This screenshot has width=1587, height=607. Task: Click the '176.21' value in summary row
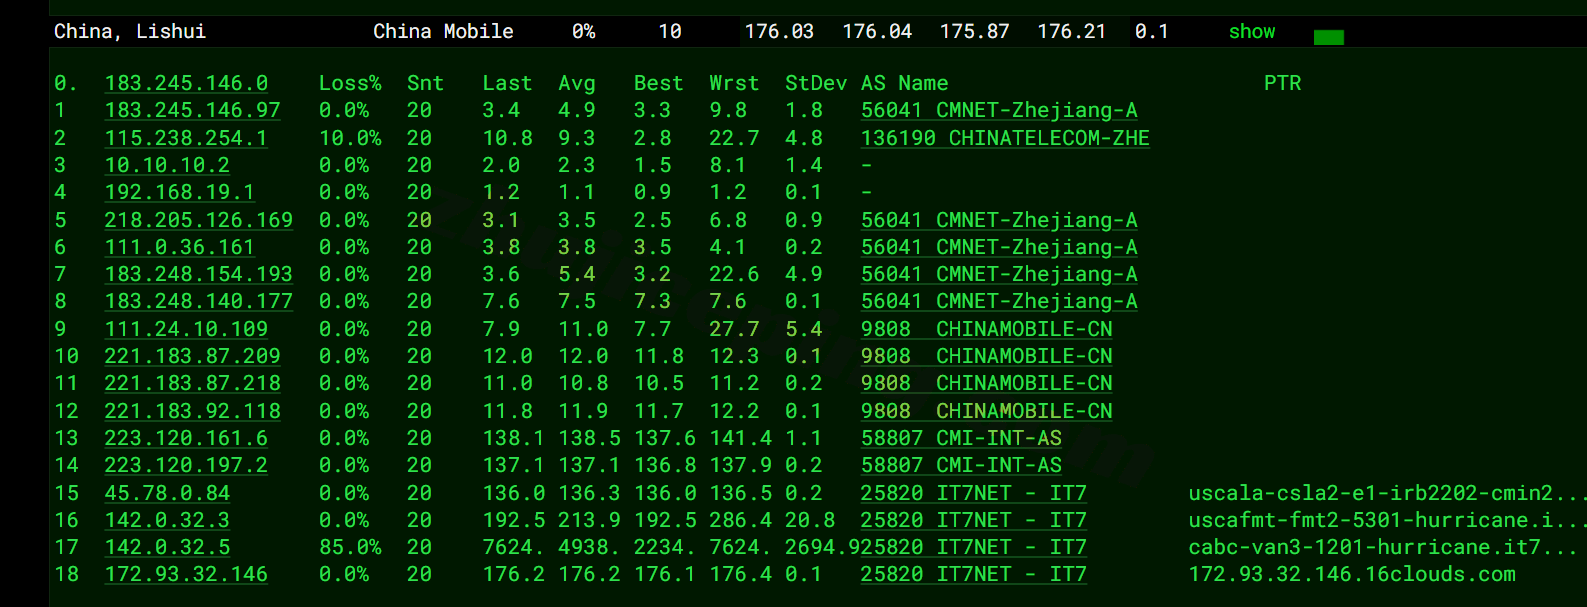click(x=1072, y=32)
